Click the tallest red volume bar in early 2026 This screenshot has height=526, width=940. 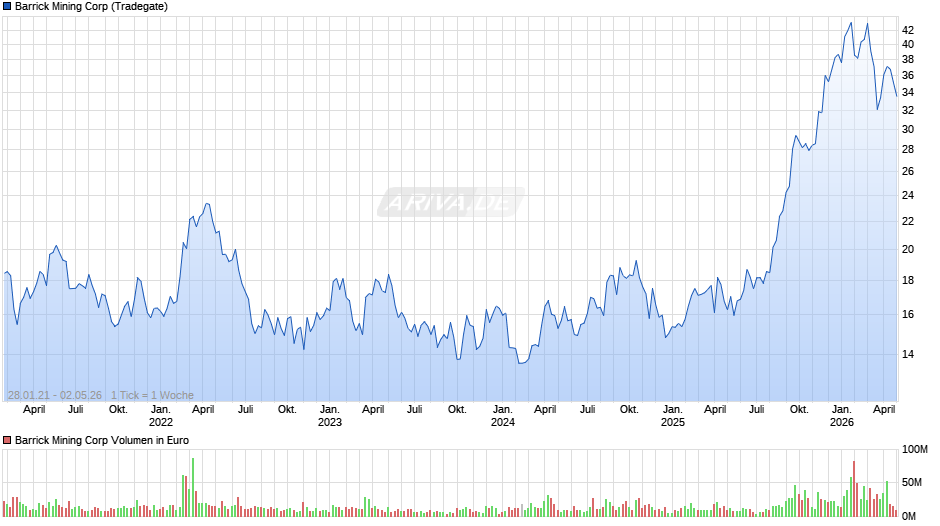point(854,489)
